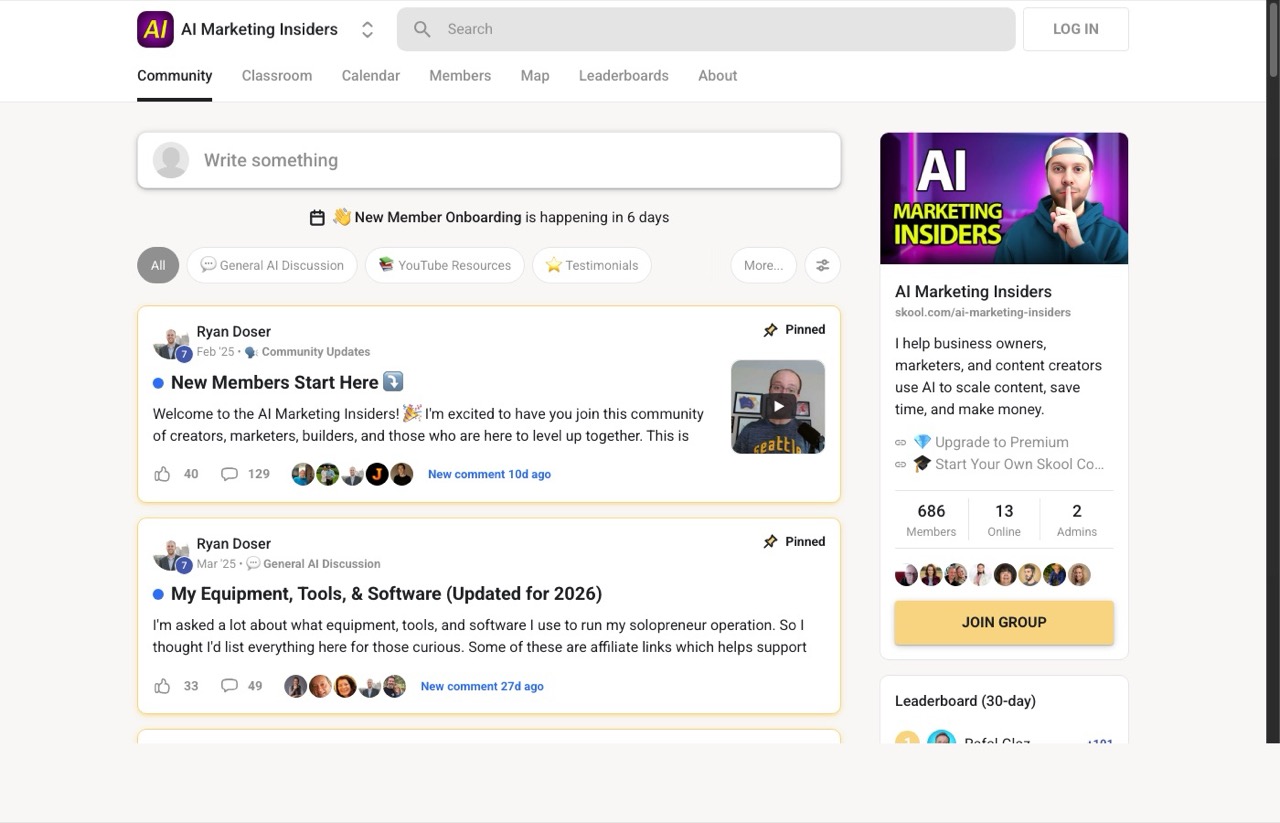Like the Equipment, Tools, & Software post
Screen dimensions: 1280x823
point(162,686)
